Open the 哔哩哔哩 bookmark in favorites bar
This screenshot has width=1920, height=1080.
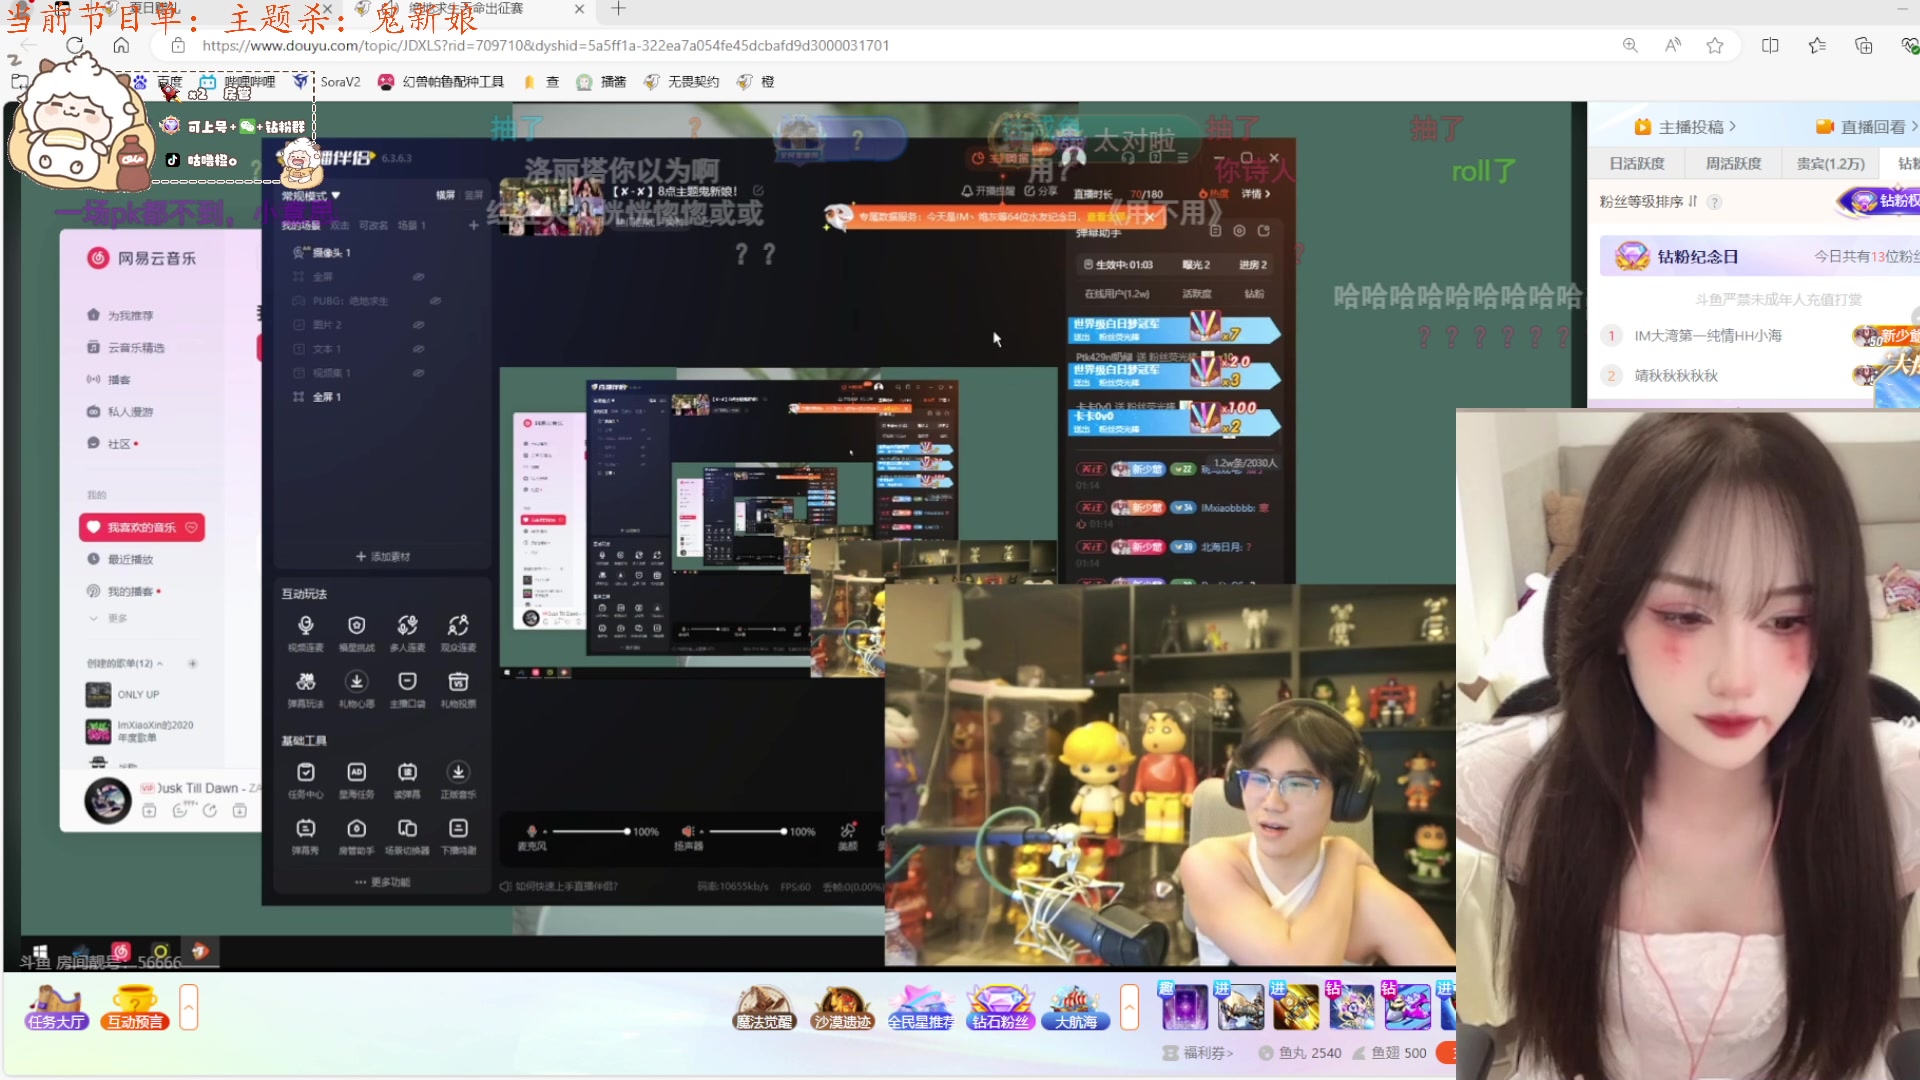pyautogui.click(x=238, y=82)
